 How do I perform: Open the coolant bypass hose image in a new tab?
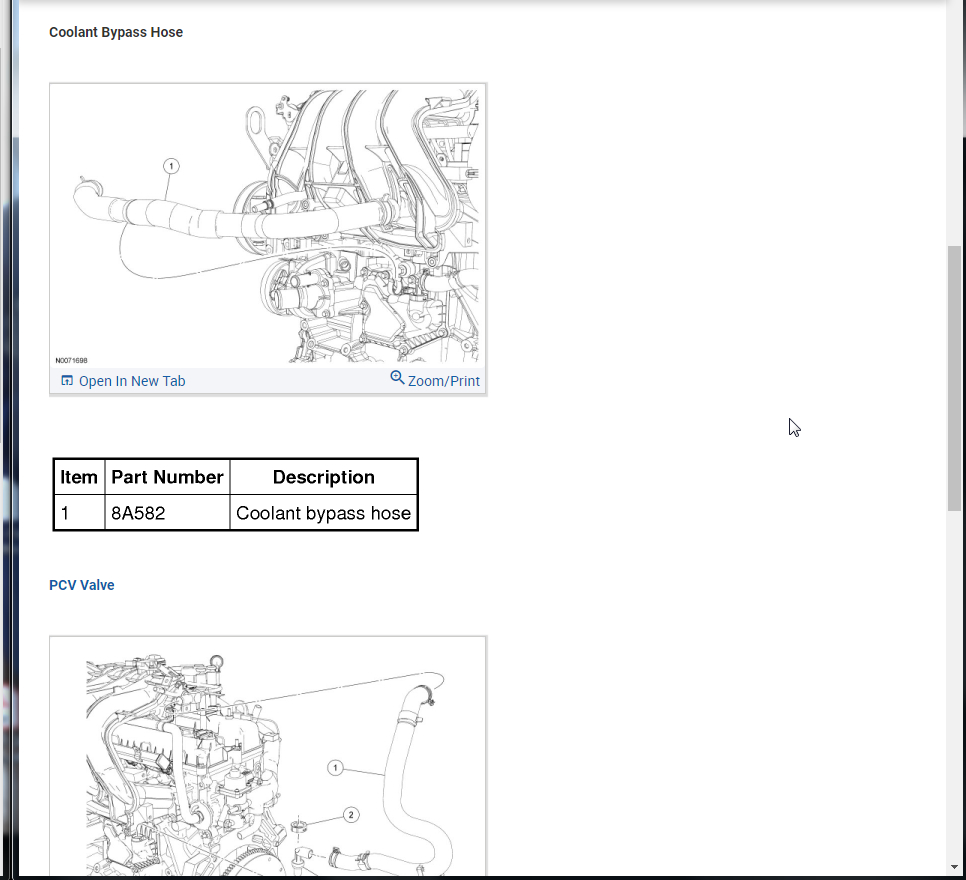click(x=123, y=381)
